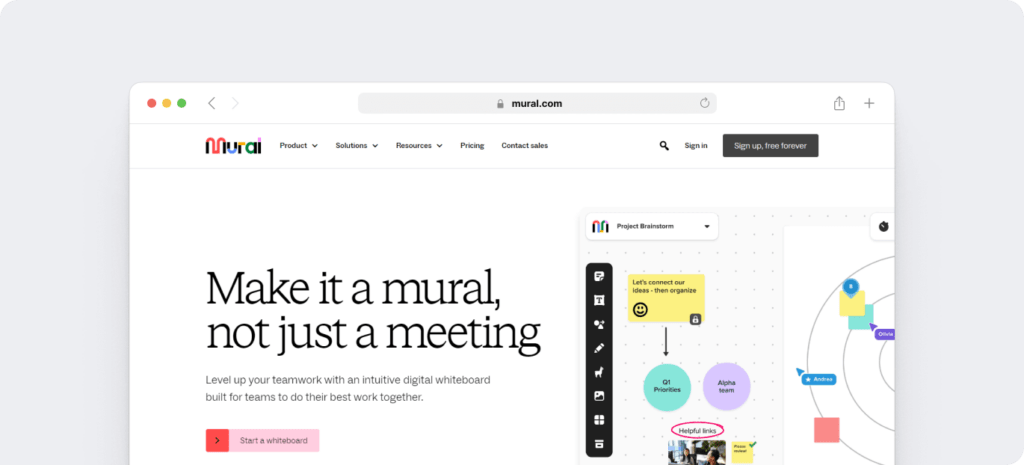The image size is (1024, 465).
Task: Click the smiley face on sticky note
Action: (x=641, y=310)
